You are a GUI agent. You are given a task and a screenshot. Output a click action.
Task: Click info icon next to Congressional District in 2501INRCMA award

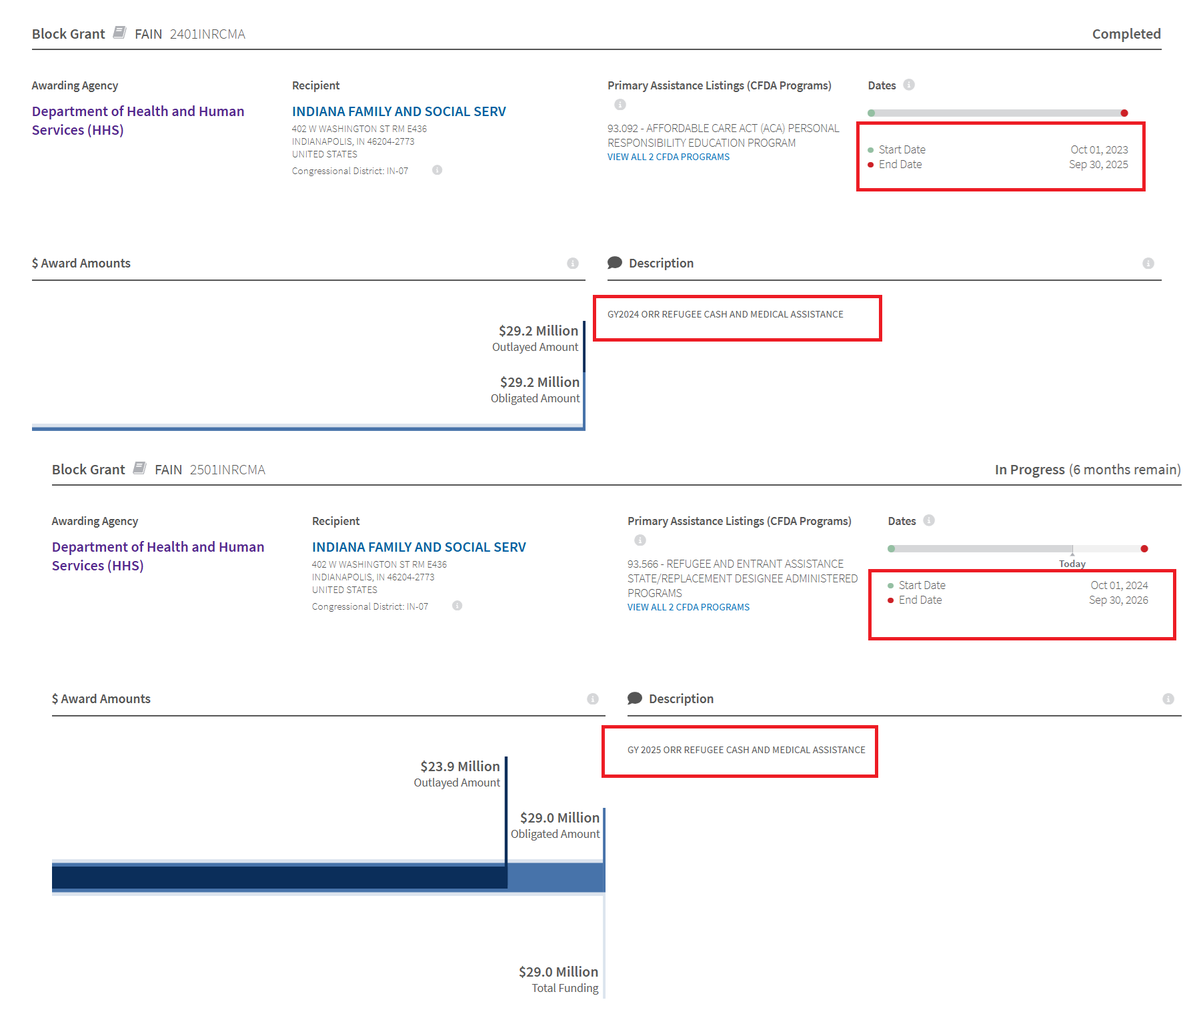click(x=457, y=606)
